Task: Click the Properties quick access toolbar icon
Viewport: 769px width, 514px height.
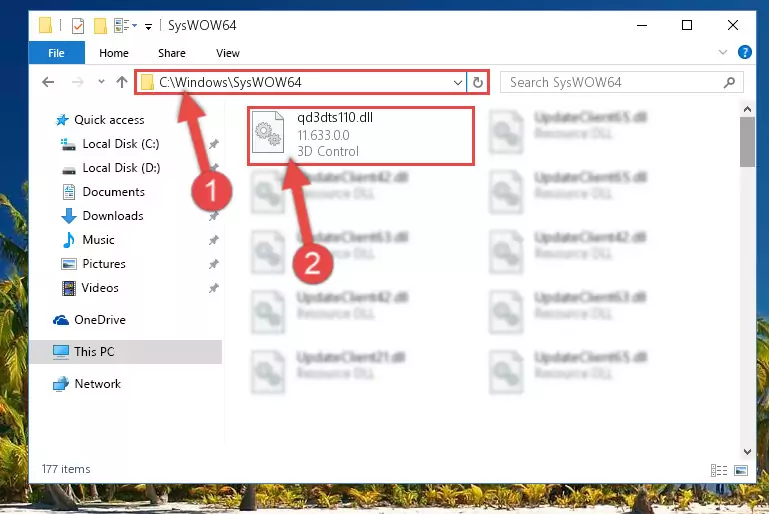Action: 78,26
